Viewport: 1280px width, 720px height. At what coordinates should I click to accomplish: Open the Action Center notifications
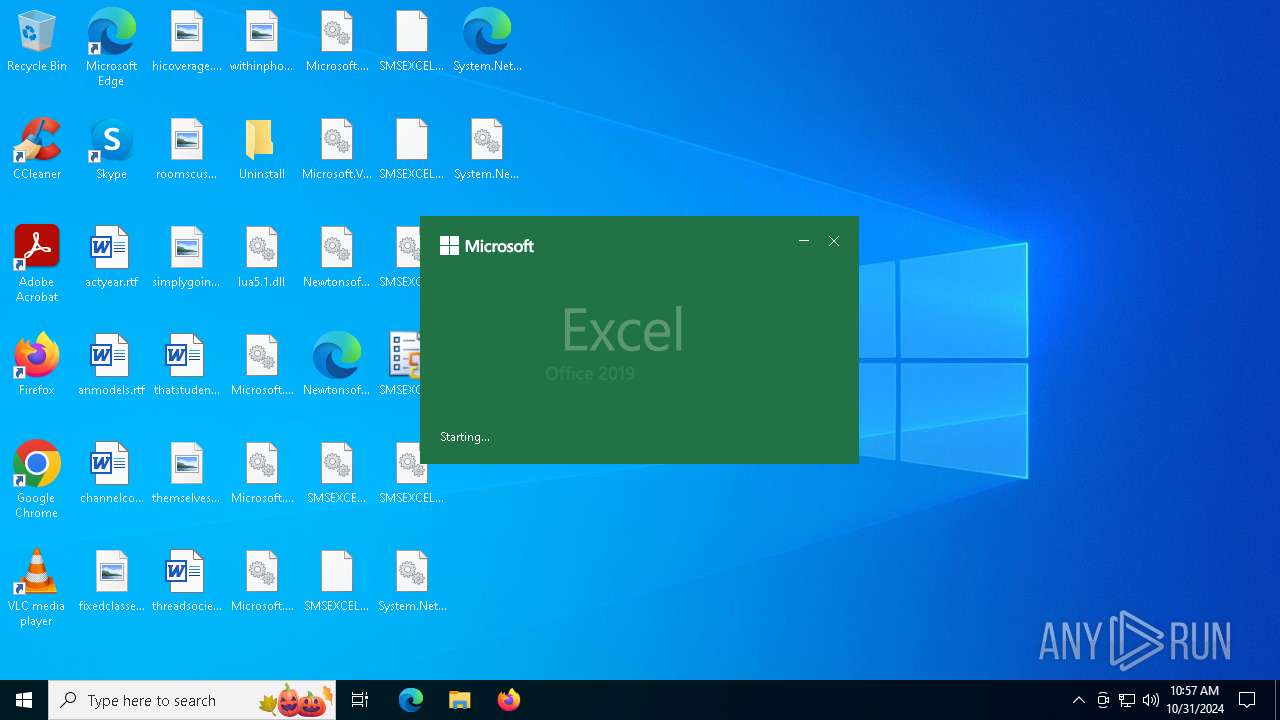1248,700
